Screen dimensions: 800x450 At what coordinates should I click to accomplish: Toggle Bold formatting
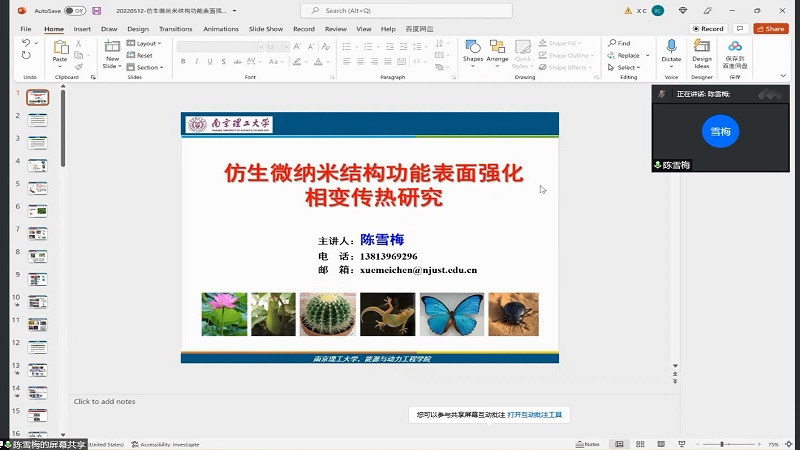point(183,61)
